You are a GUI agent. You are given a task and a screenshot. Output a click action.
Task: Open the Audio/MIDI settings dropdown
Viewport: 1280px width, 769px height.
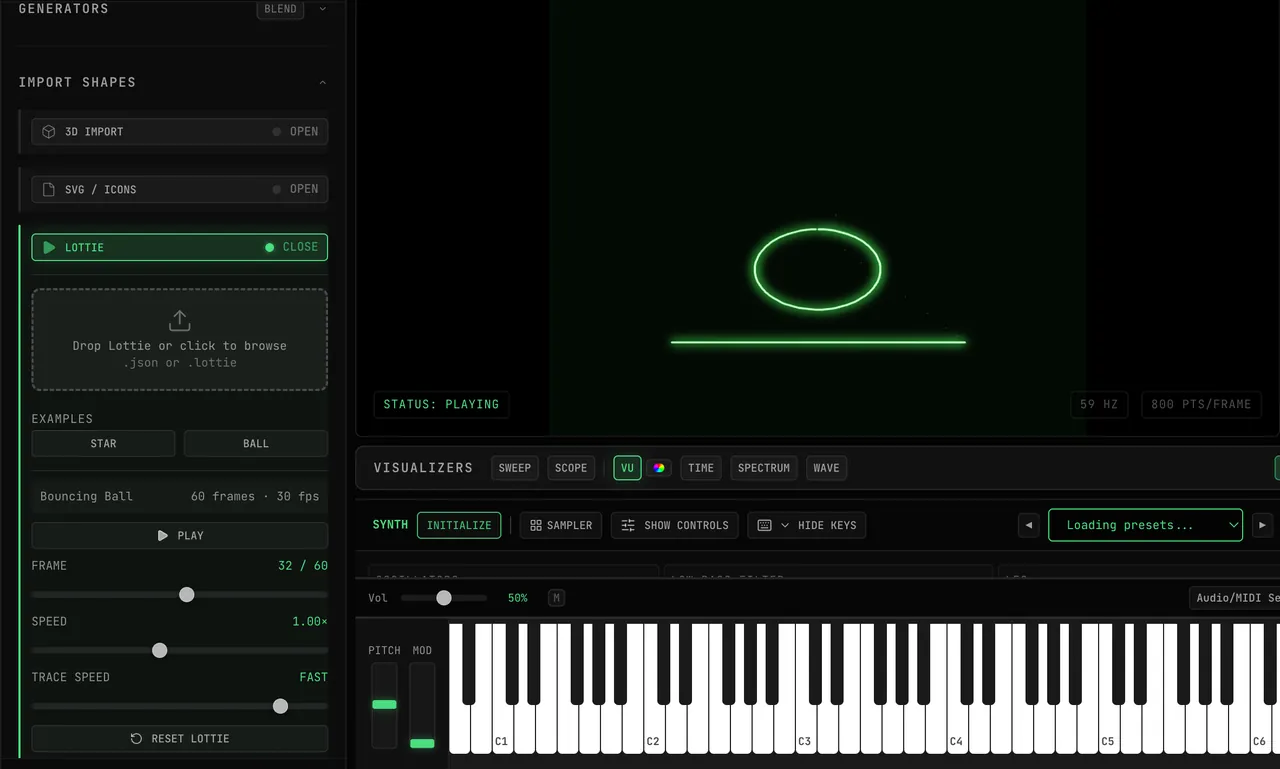(1236, 598)
